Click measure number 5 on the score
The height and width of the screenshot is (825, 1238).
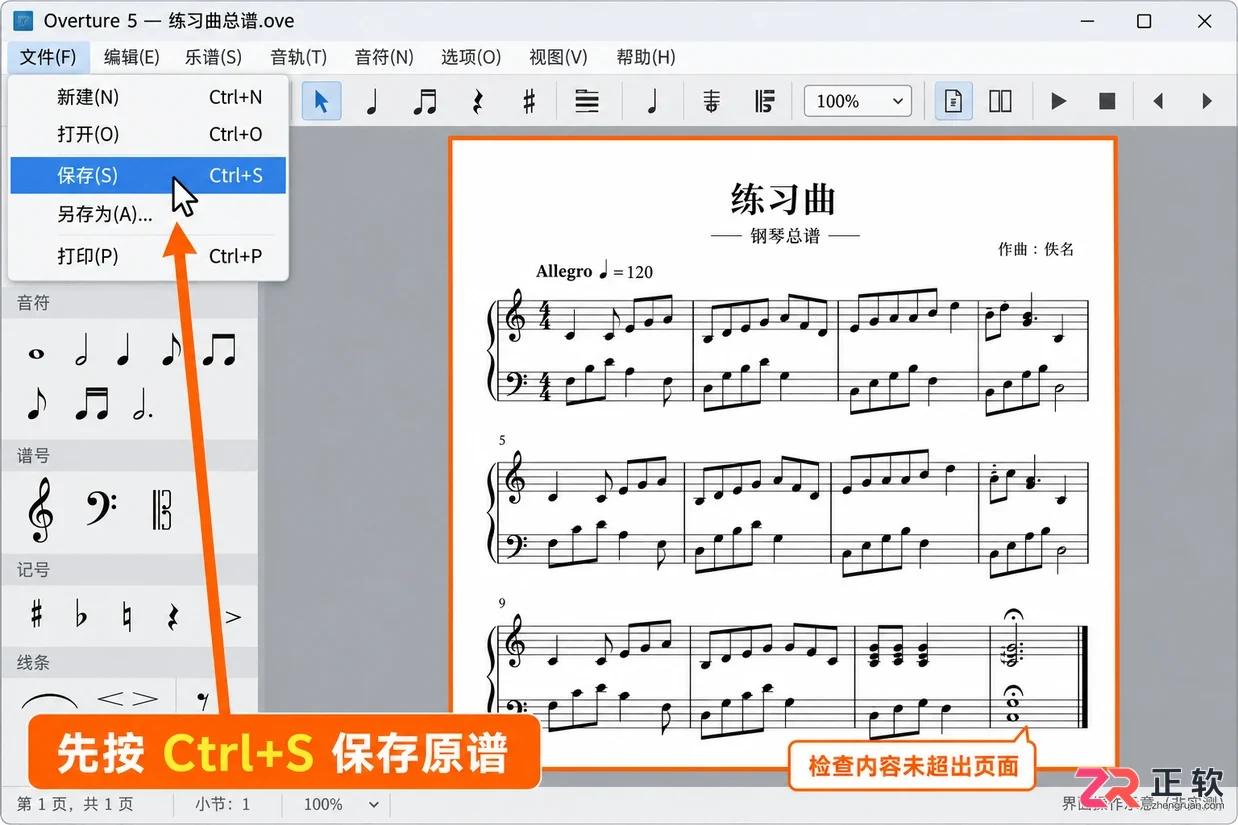503,440
